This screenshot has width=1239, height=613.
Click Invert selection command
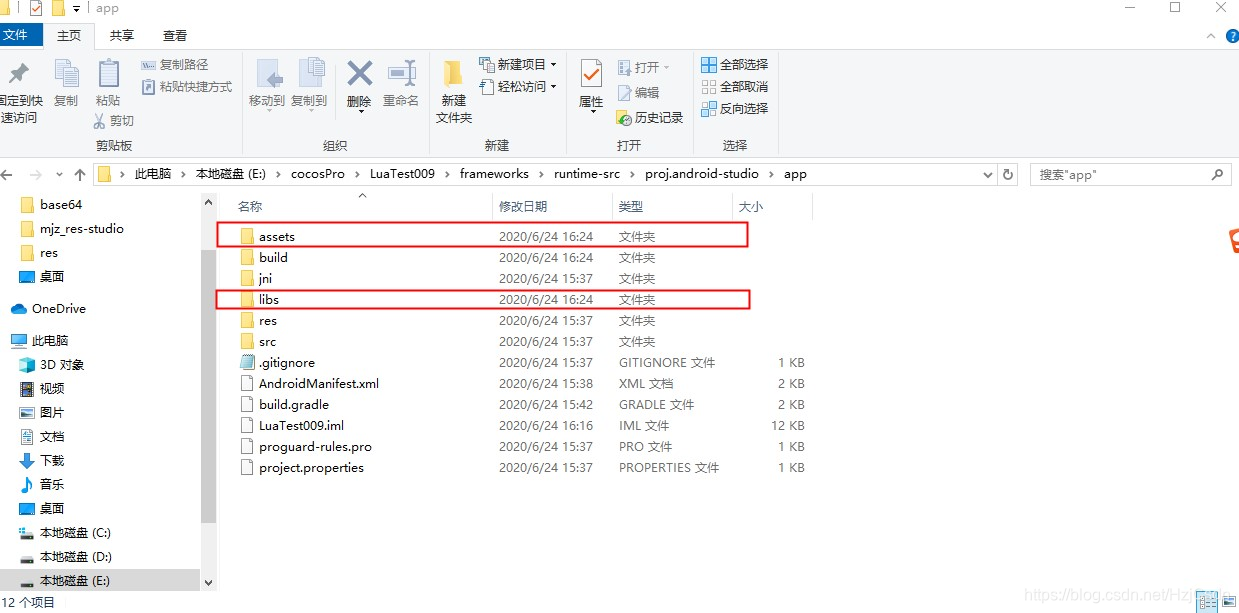(x=735, y=108)
